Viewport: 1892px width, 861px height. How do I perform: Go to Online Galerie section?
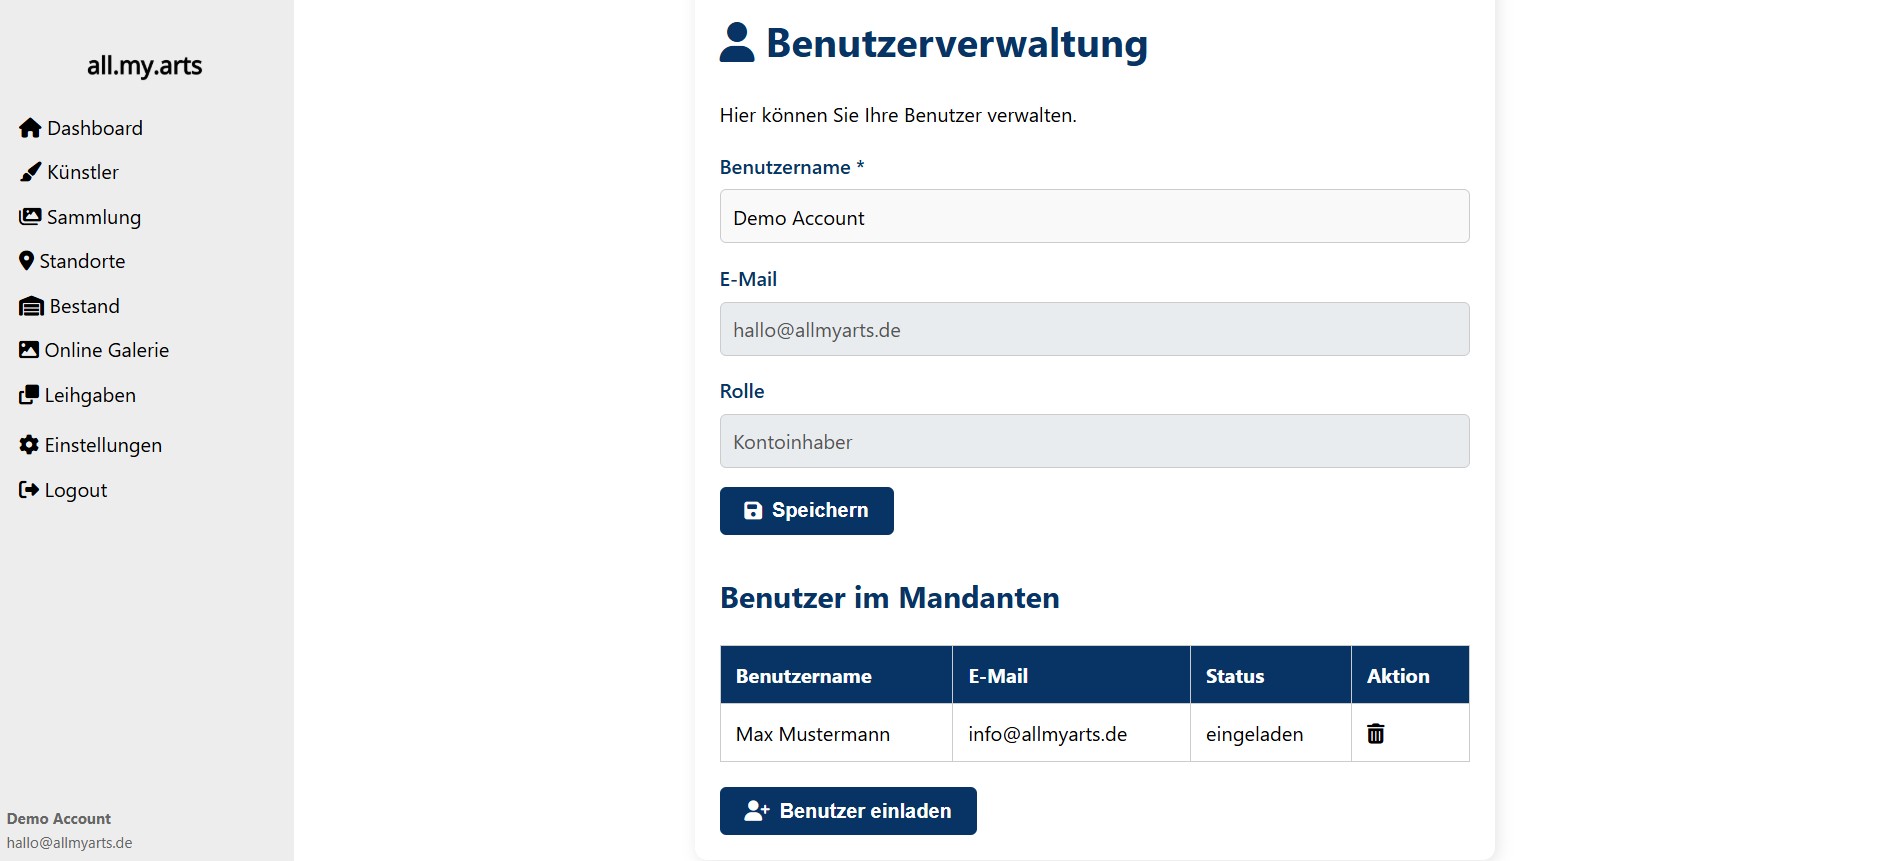coord(107,350)
